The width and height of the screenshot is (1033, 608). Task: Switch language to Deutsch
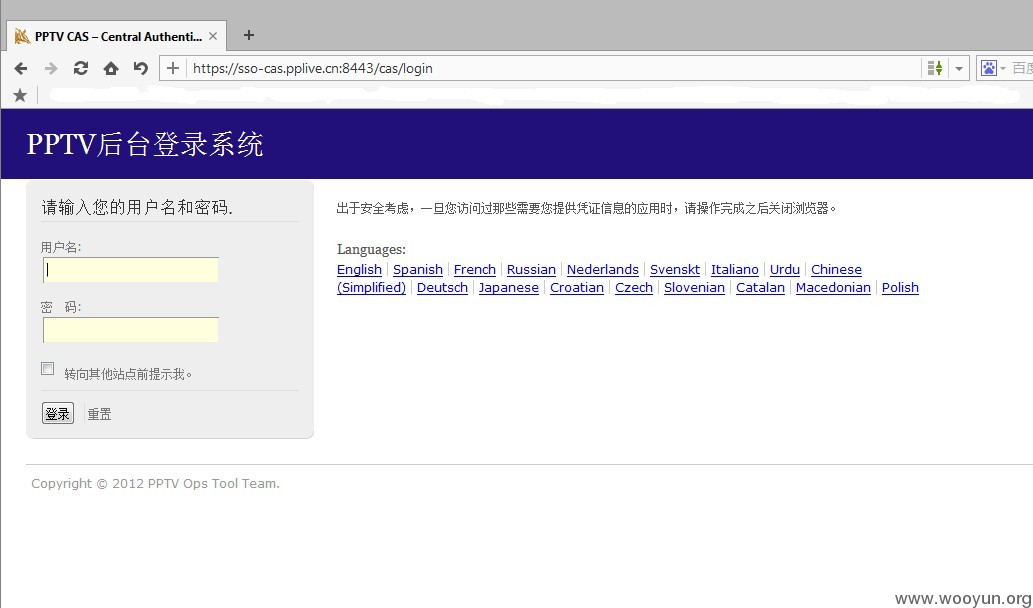tap(442, 288)
